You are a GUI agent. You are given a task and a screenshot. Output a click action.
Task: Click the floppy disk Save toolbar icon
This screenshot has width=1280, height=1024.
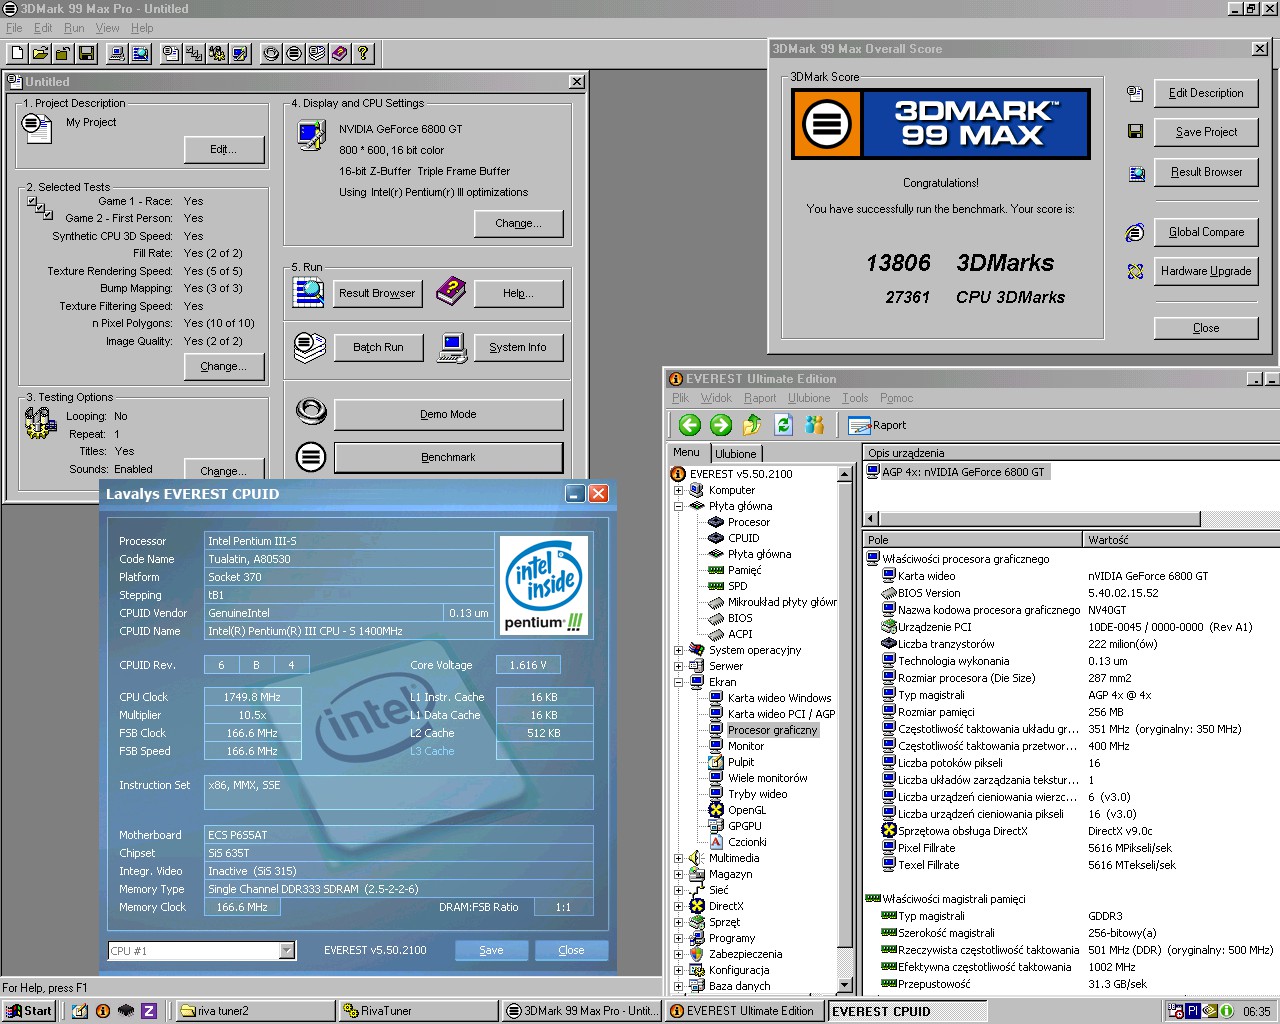[86, 53]
